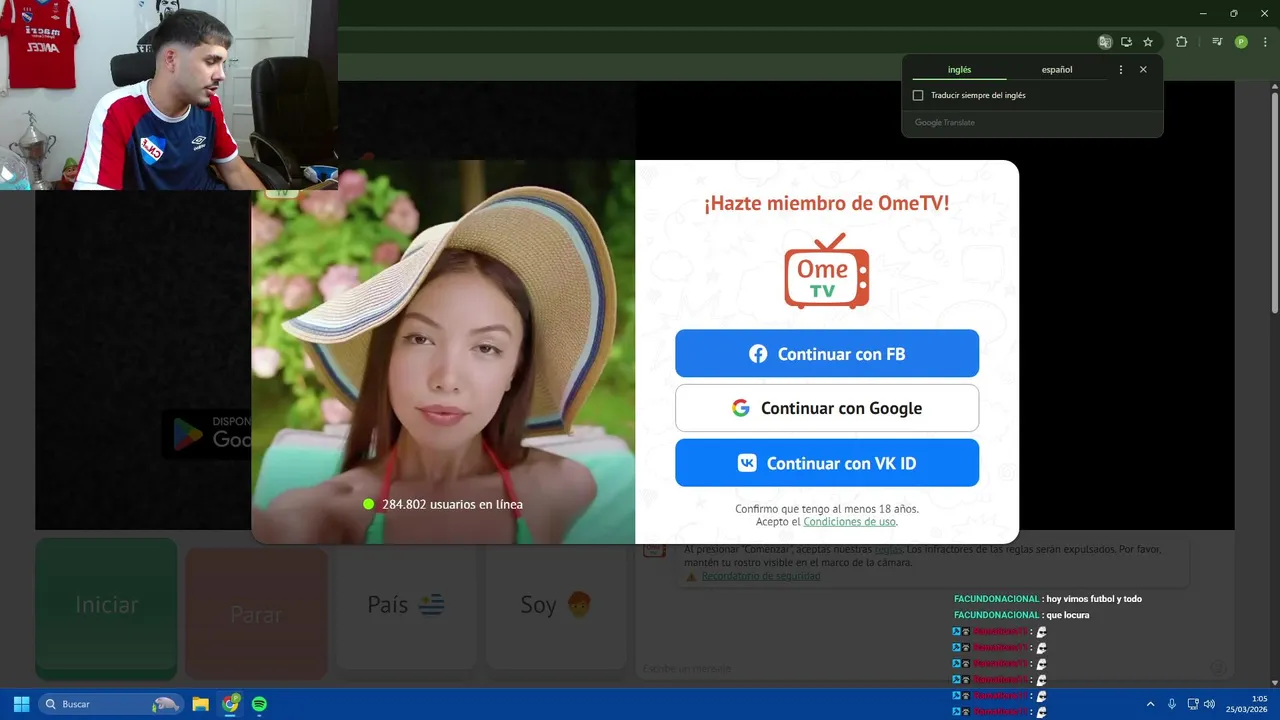
Task: Click the microphone tray icon
Action: point(1172,704)
